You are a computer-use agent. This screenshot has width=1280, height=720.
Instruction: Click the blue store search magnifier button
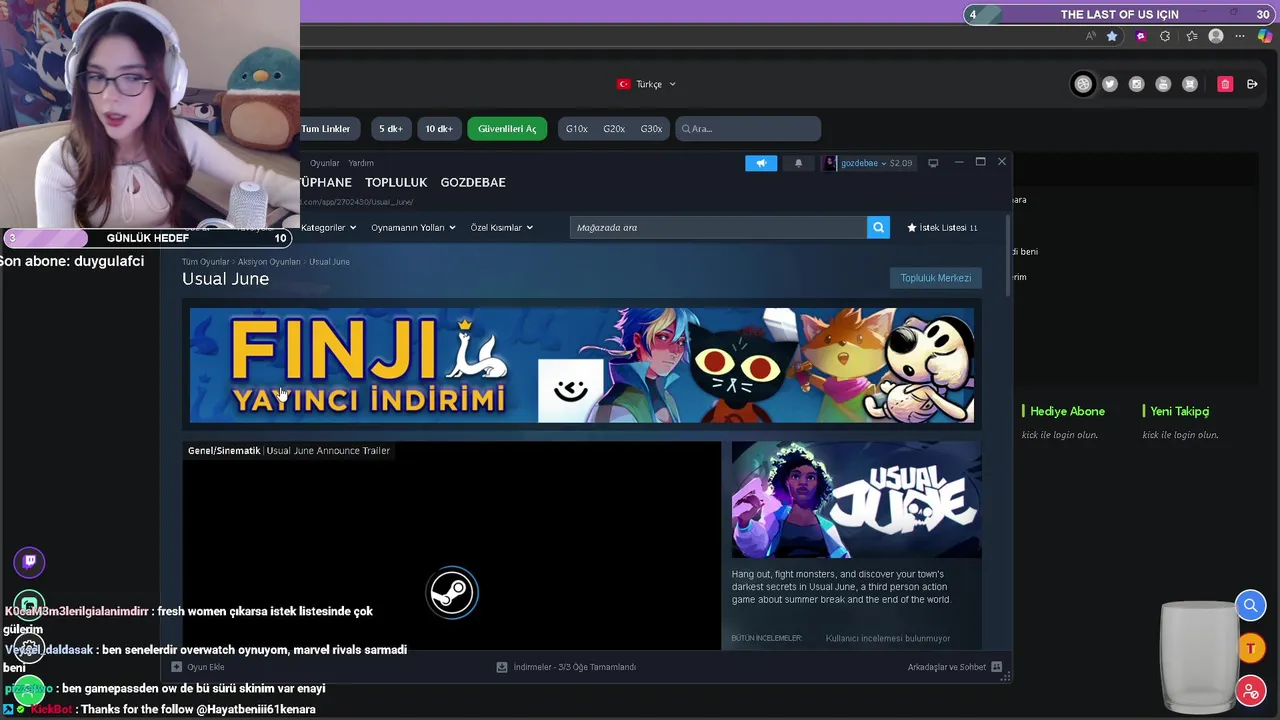[x=878, y=227]
